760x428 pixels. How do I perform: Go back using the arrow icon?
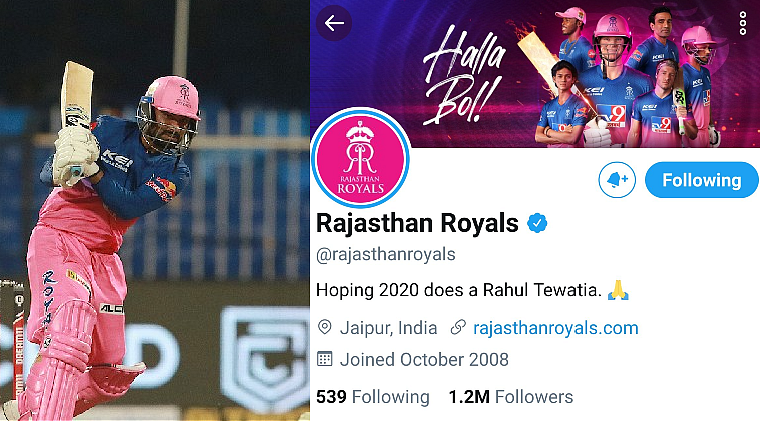334,23
